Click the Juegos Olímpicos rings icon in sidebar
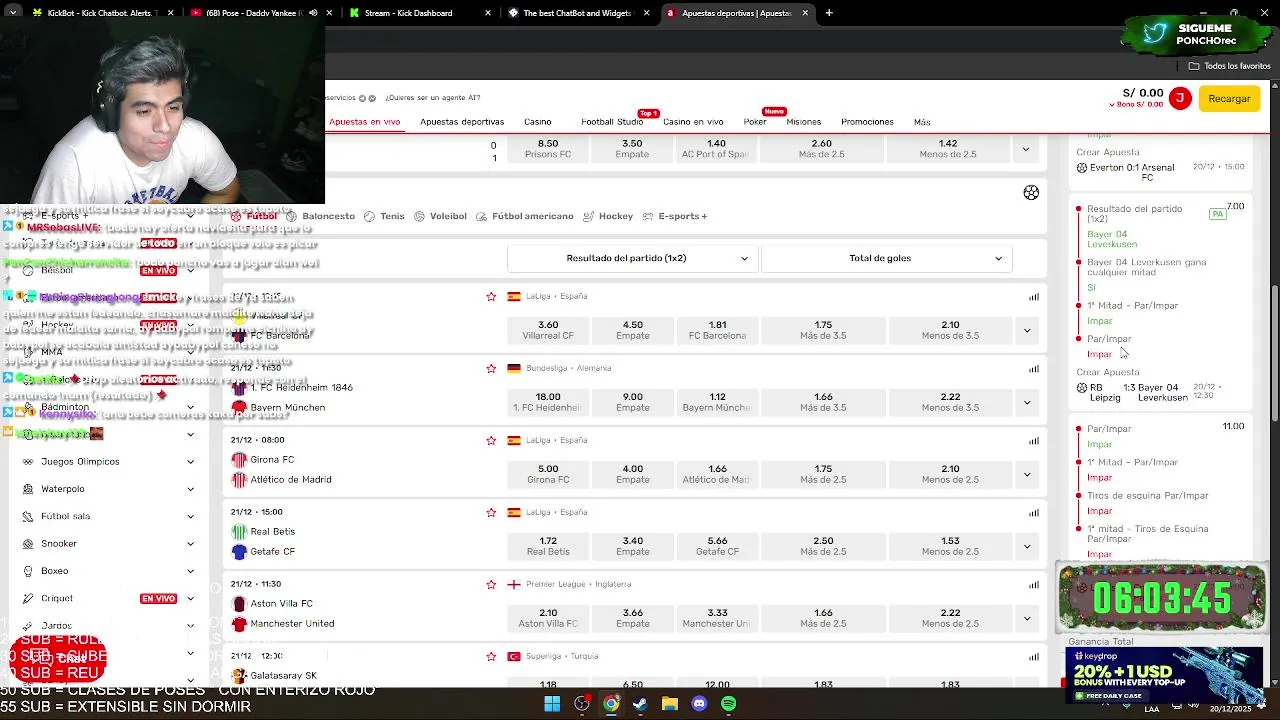This screenshot has width=1280, height=720. [28, 462]
